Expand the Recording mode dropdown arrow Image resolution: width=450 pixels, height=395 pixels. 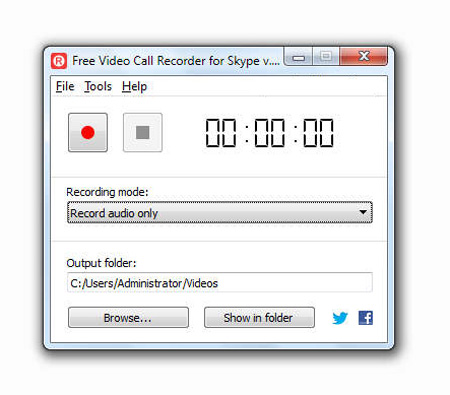pos(363,212)
